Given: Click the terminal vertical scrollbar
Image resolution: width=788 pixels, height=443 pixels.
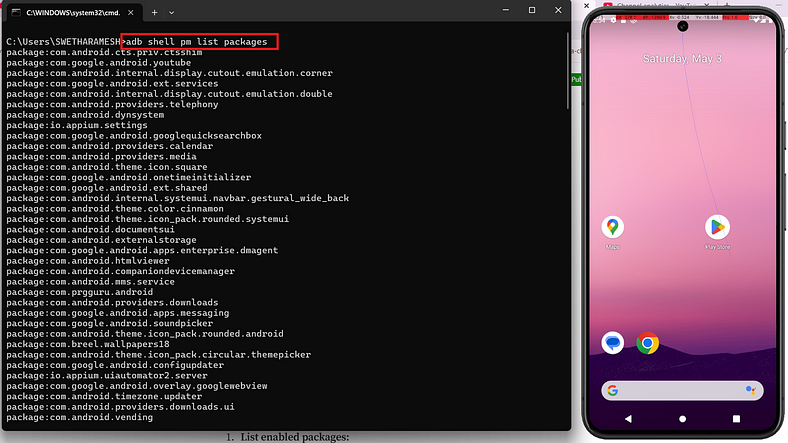Looking at the screenshot, I should 568,70.
